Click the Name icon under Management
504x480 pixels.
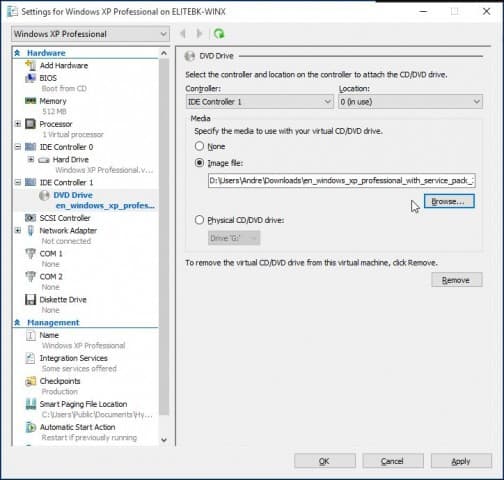(x=30, y=335)
